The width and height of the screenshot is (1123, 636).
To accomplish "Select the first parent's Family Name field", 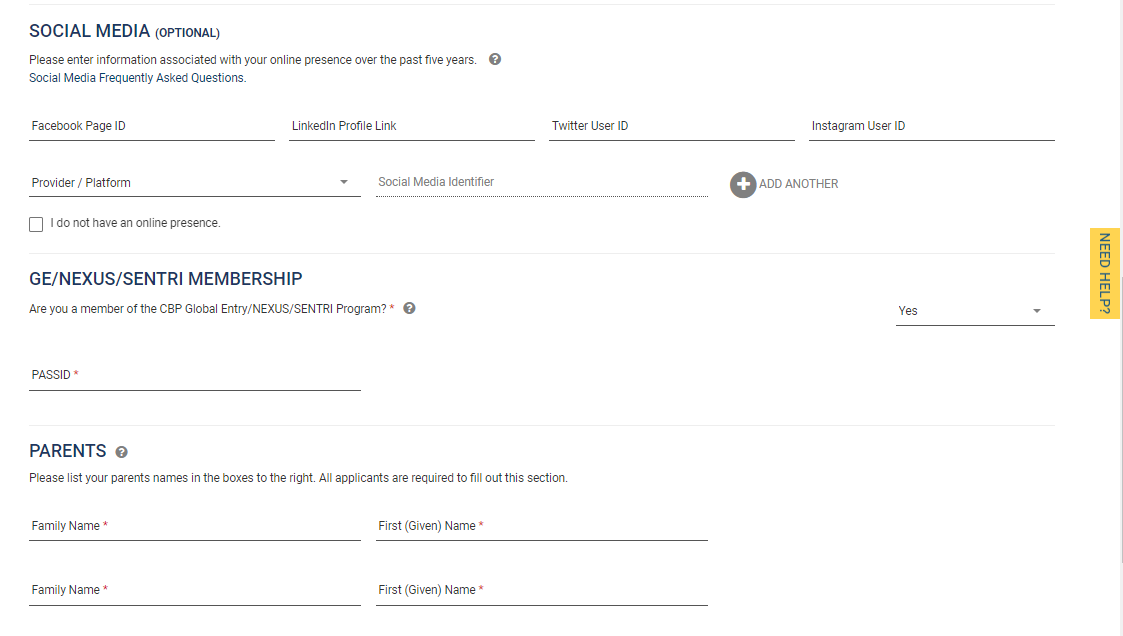I will point(195,526).
